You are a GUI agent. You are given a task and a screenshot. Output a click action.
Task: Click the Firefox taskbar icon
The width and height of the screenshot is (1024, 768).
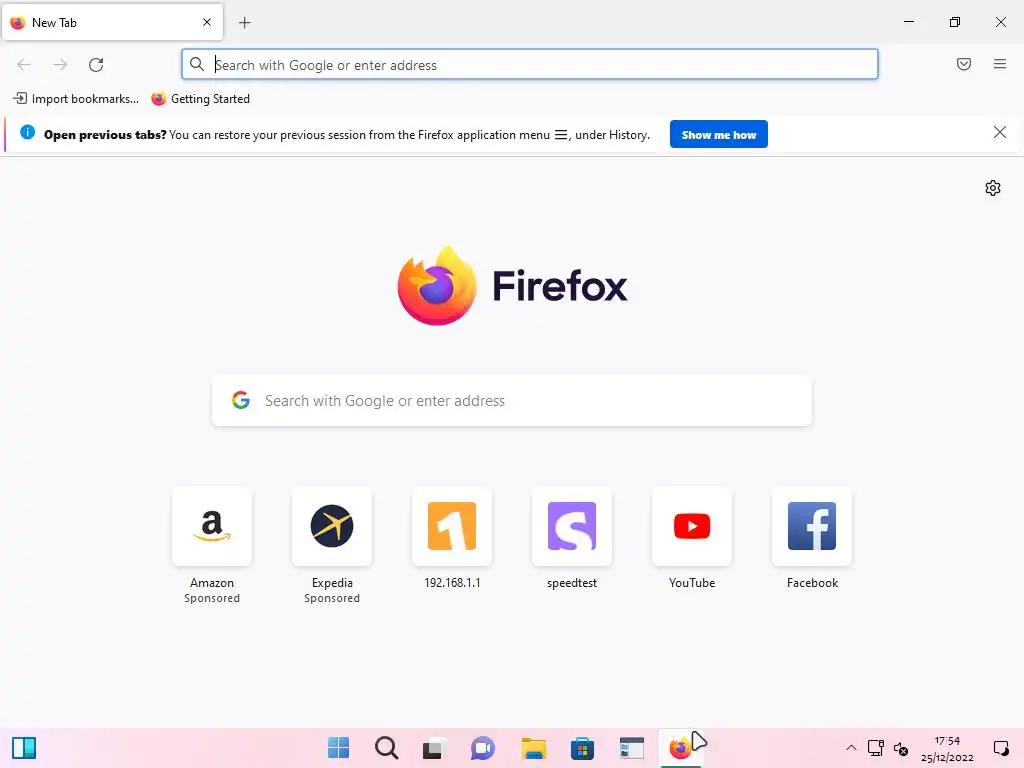point(680,748)
